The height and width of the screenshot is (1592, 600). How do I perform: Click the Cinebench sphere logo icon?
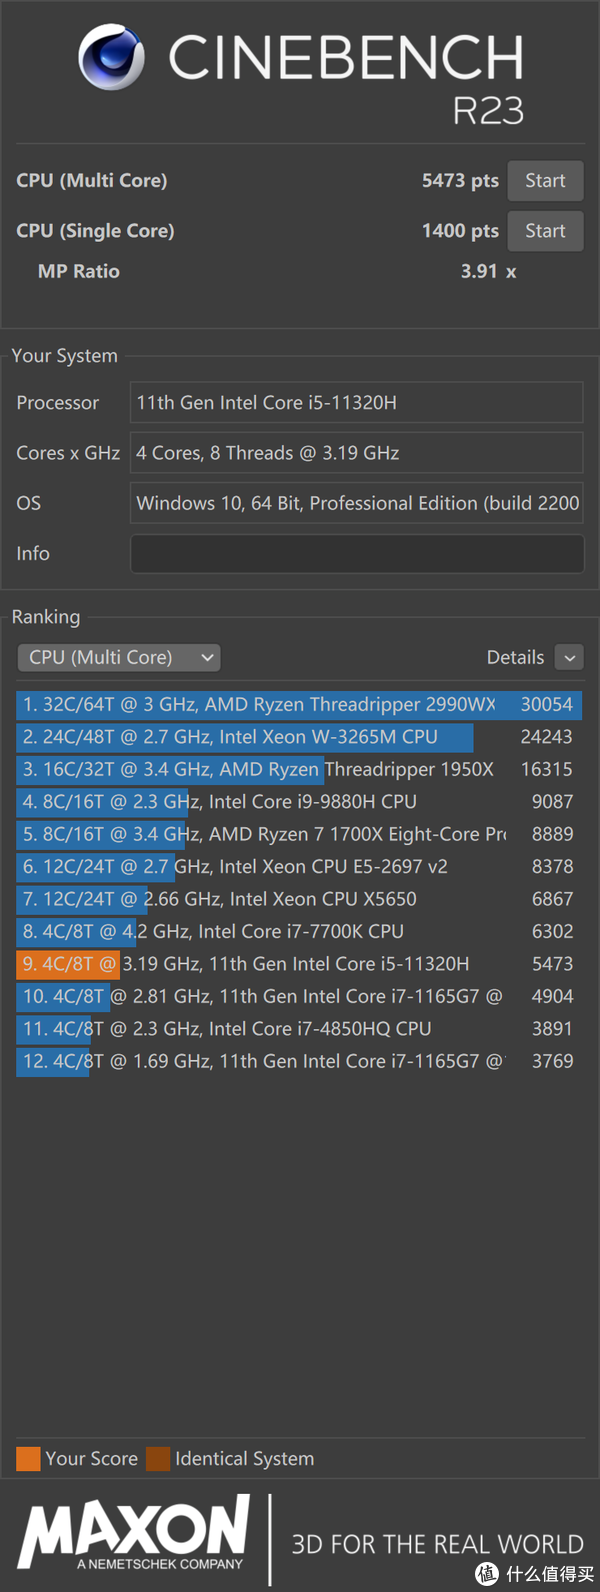(x=111, y=57)
